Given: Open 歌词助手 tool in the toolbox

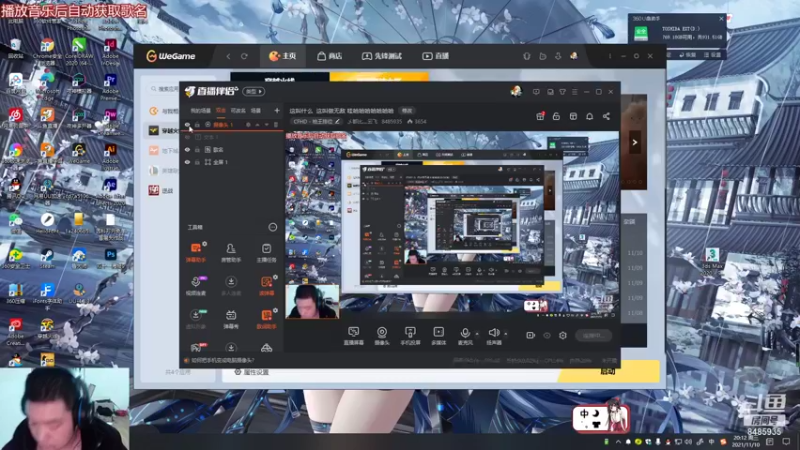Looking at the screenshot, I should coord(266,319).
